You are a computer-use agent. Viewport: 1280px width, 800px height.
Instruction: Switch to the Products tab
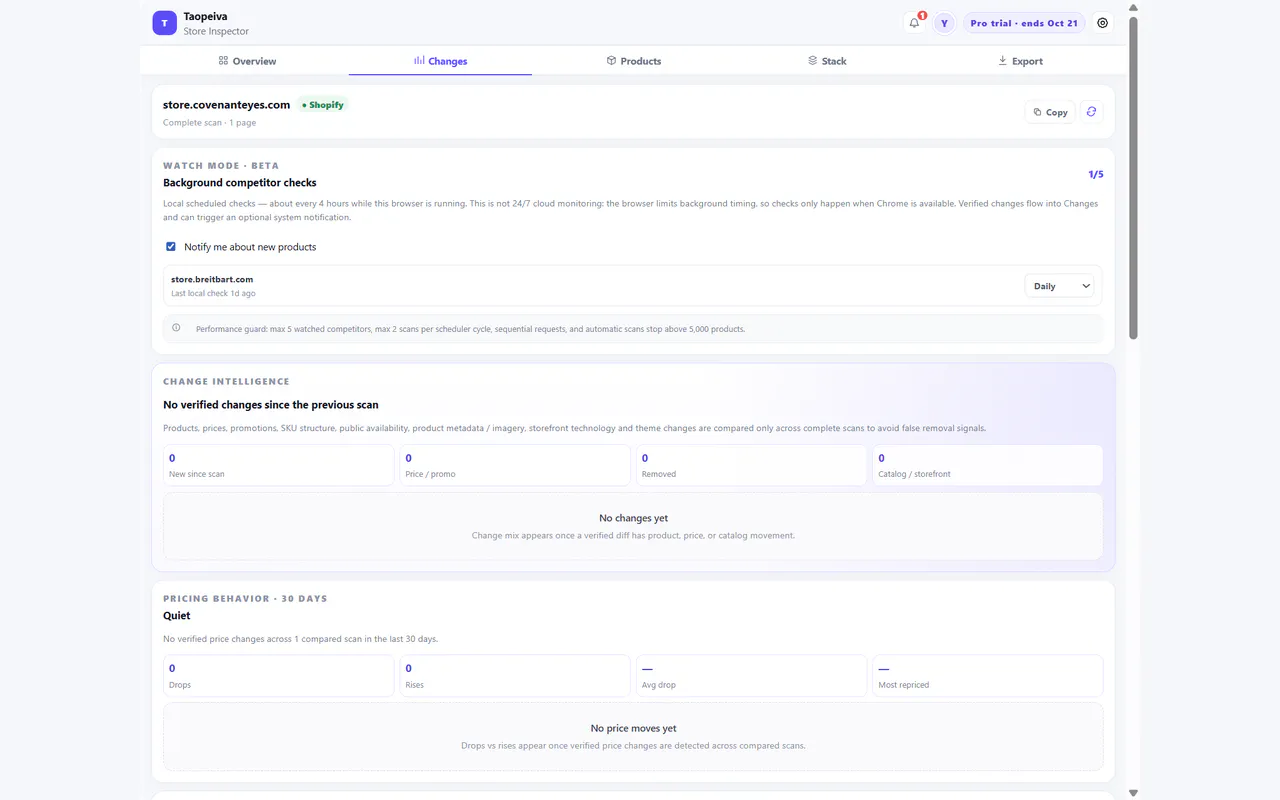pyautogui.click(x=633, y=61)
